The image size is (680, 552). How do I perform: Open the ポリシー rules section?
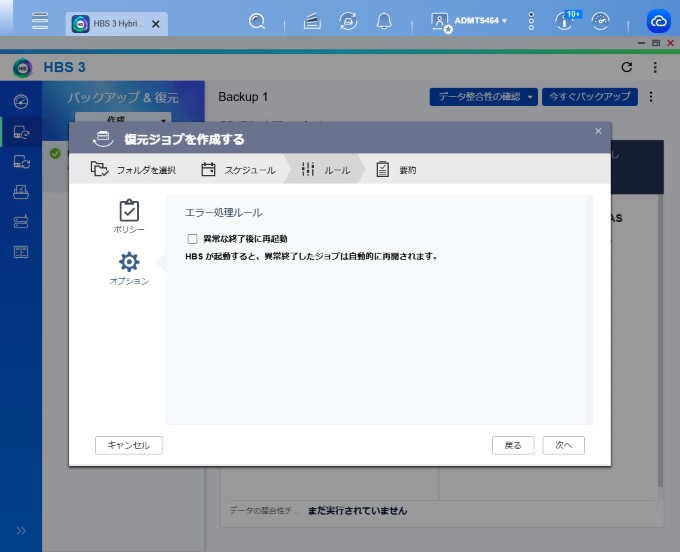[129, 216]
